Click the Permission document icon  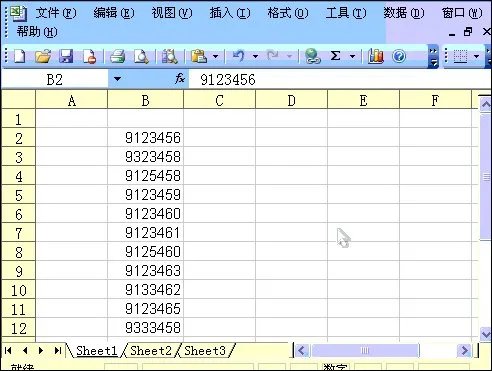89,56
